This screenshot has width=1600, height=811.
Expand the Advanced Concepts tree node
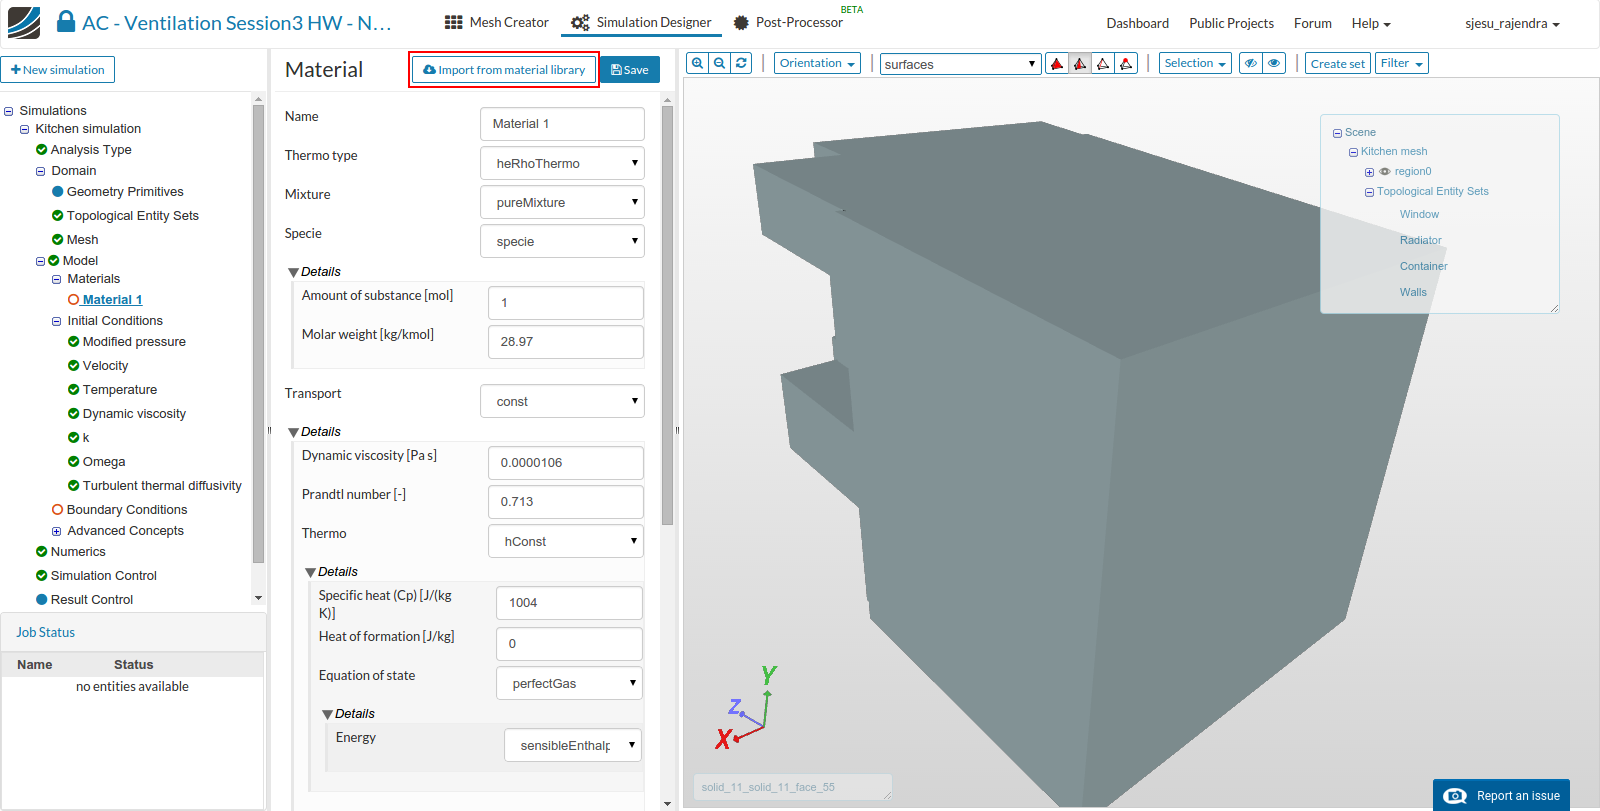coord(57,531)
